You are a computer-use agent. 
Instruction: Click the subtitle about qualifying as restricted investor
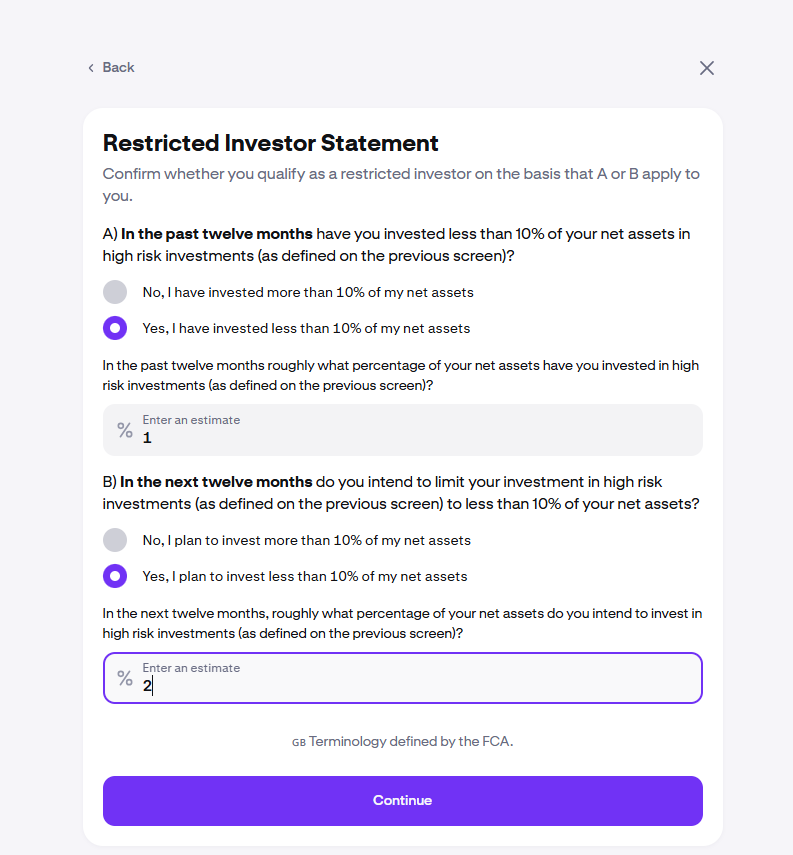pos(401,185)
